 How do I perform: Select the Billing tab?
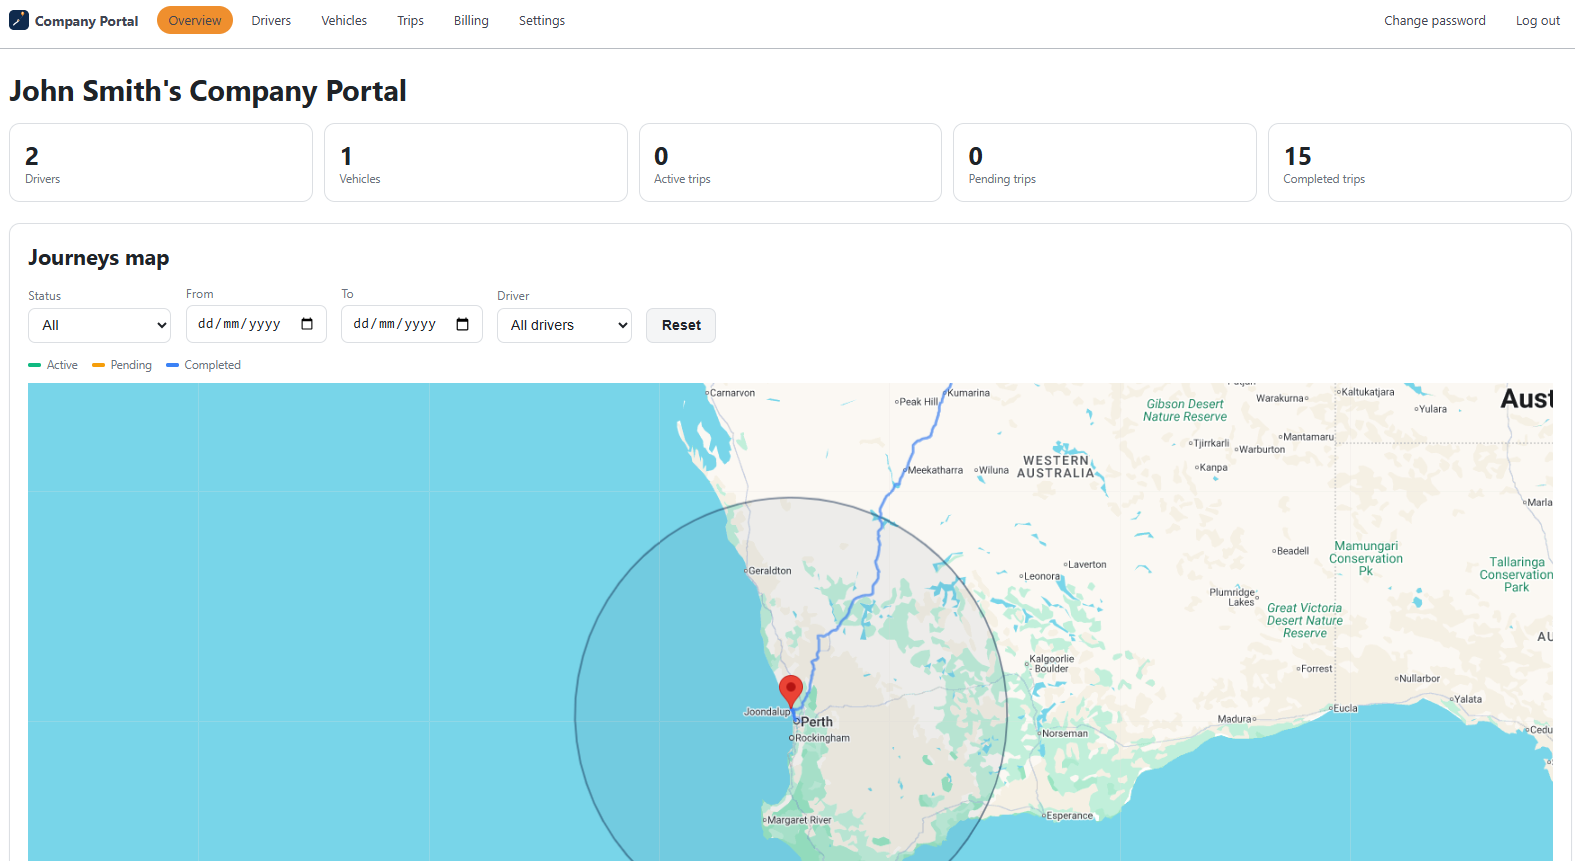point(471,20)
